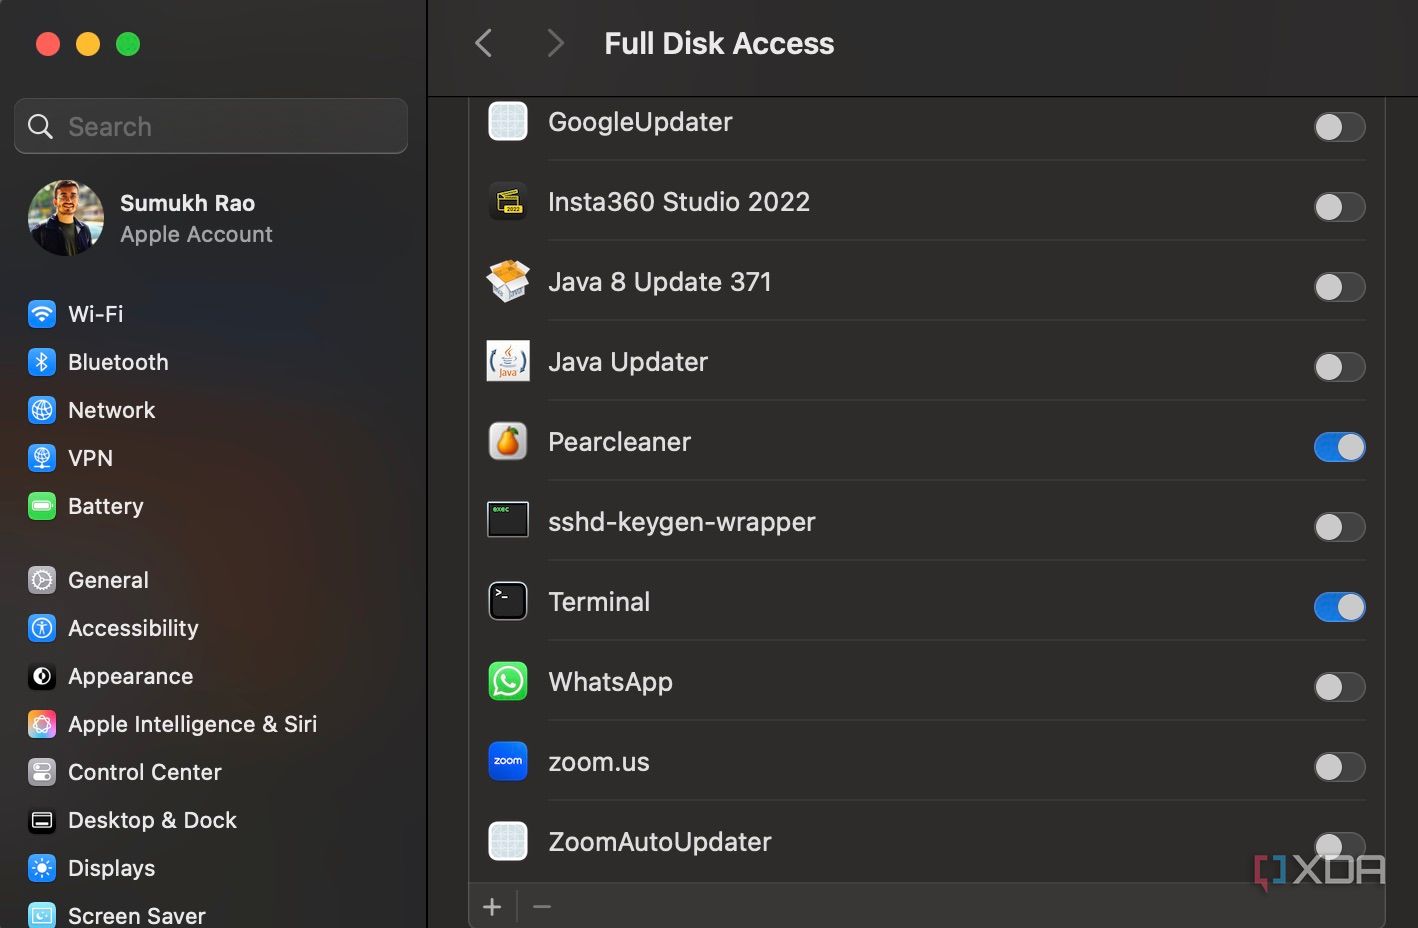This screenshot has height=928, width=1418.
Task: Click the search magnifying glass icon
Action: click(x=40, y=127)
